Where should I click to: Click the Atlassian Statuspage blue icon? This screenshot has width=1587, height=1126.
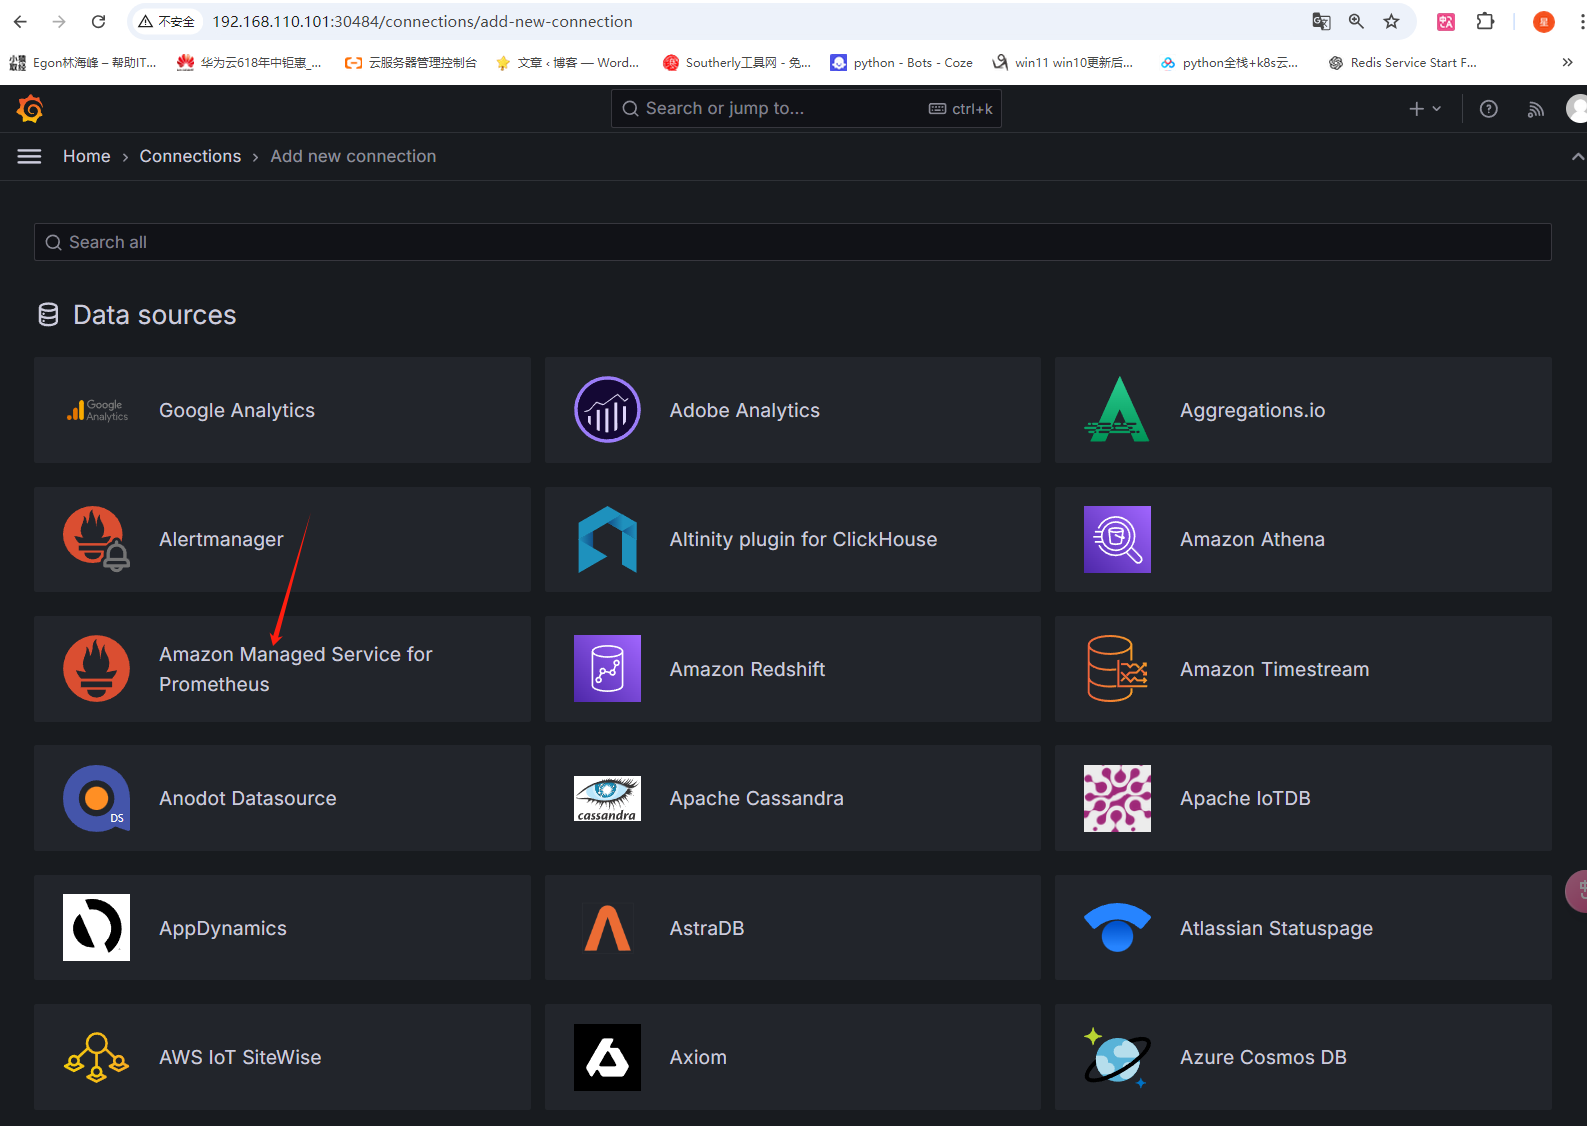click(x=1117, y=928)
